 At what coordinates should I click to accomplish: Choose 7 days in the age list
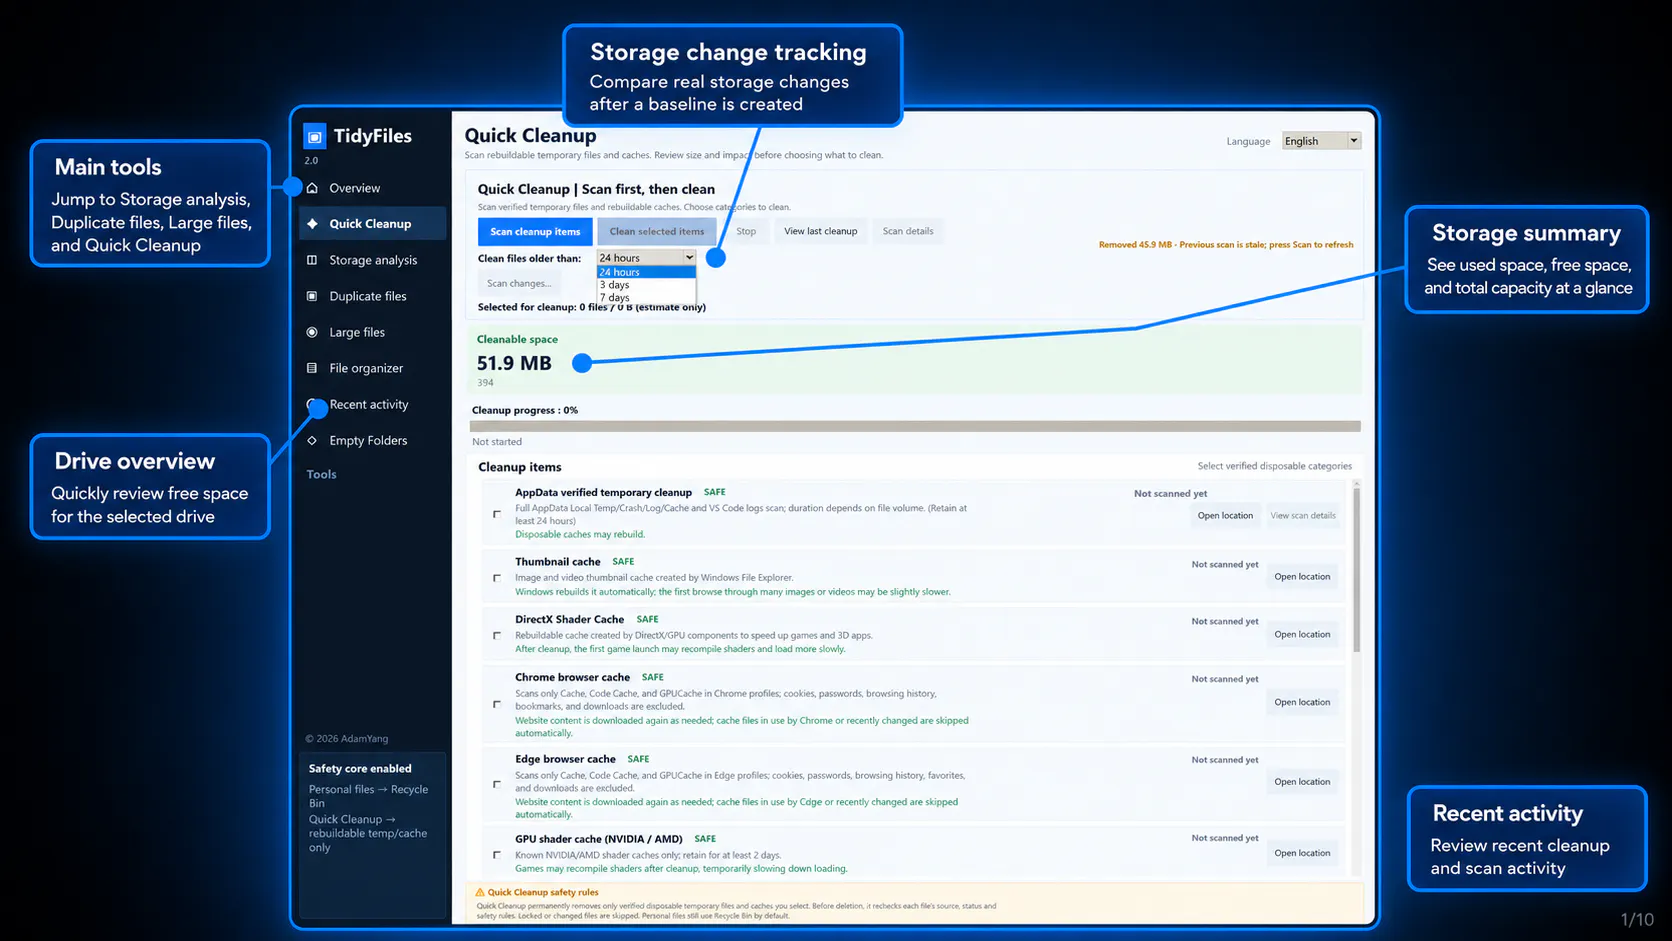coord(646,297)
